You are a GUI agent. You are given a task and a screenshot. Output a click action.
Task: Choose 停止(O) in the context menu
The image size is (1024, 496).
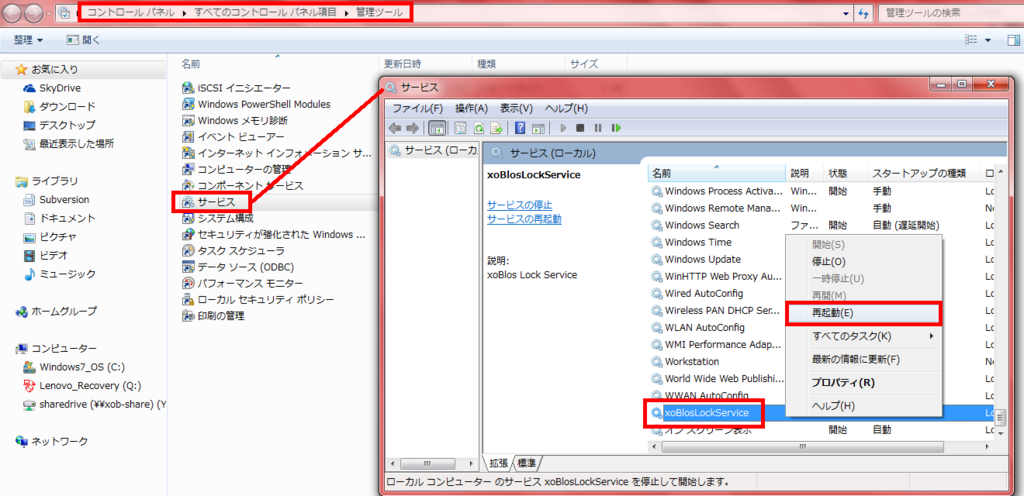[863, 262]
